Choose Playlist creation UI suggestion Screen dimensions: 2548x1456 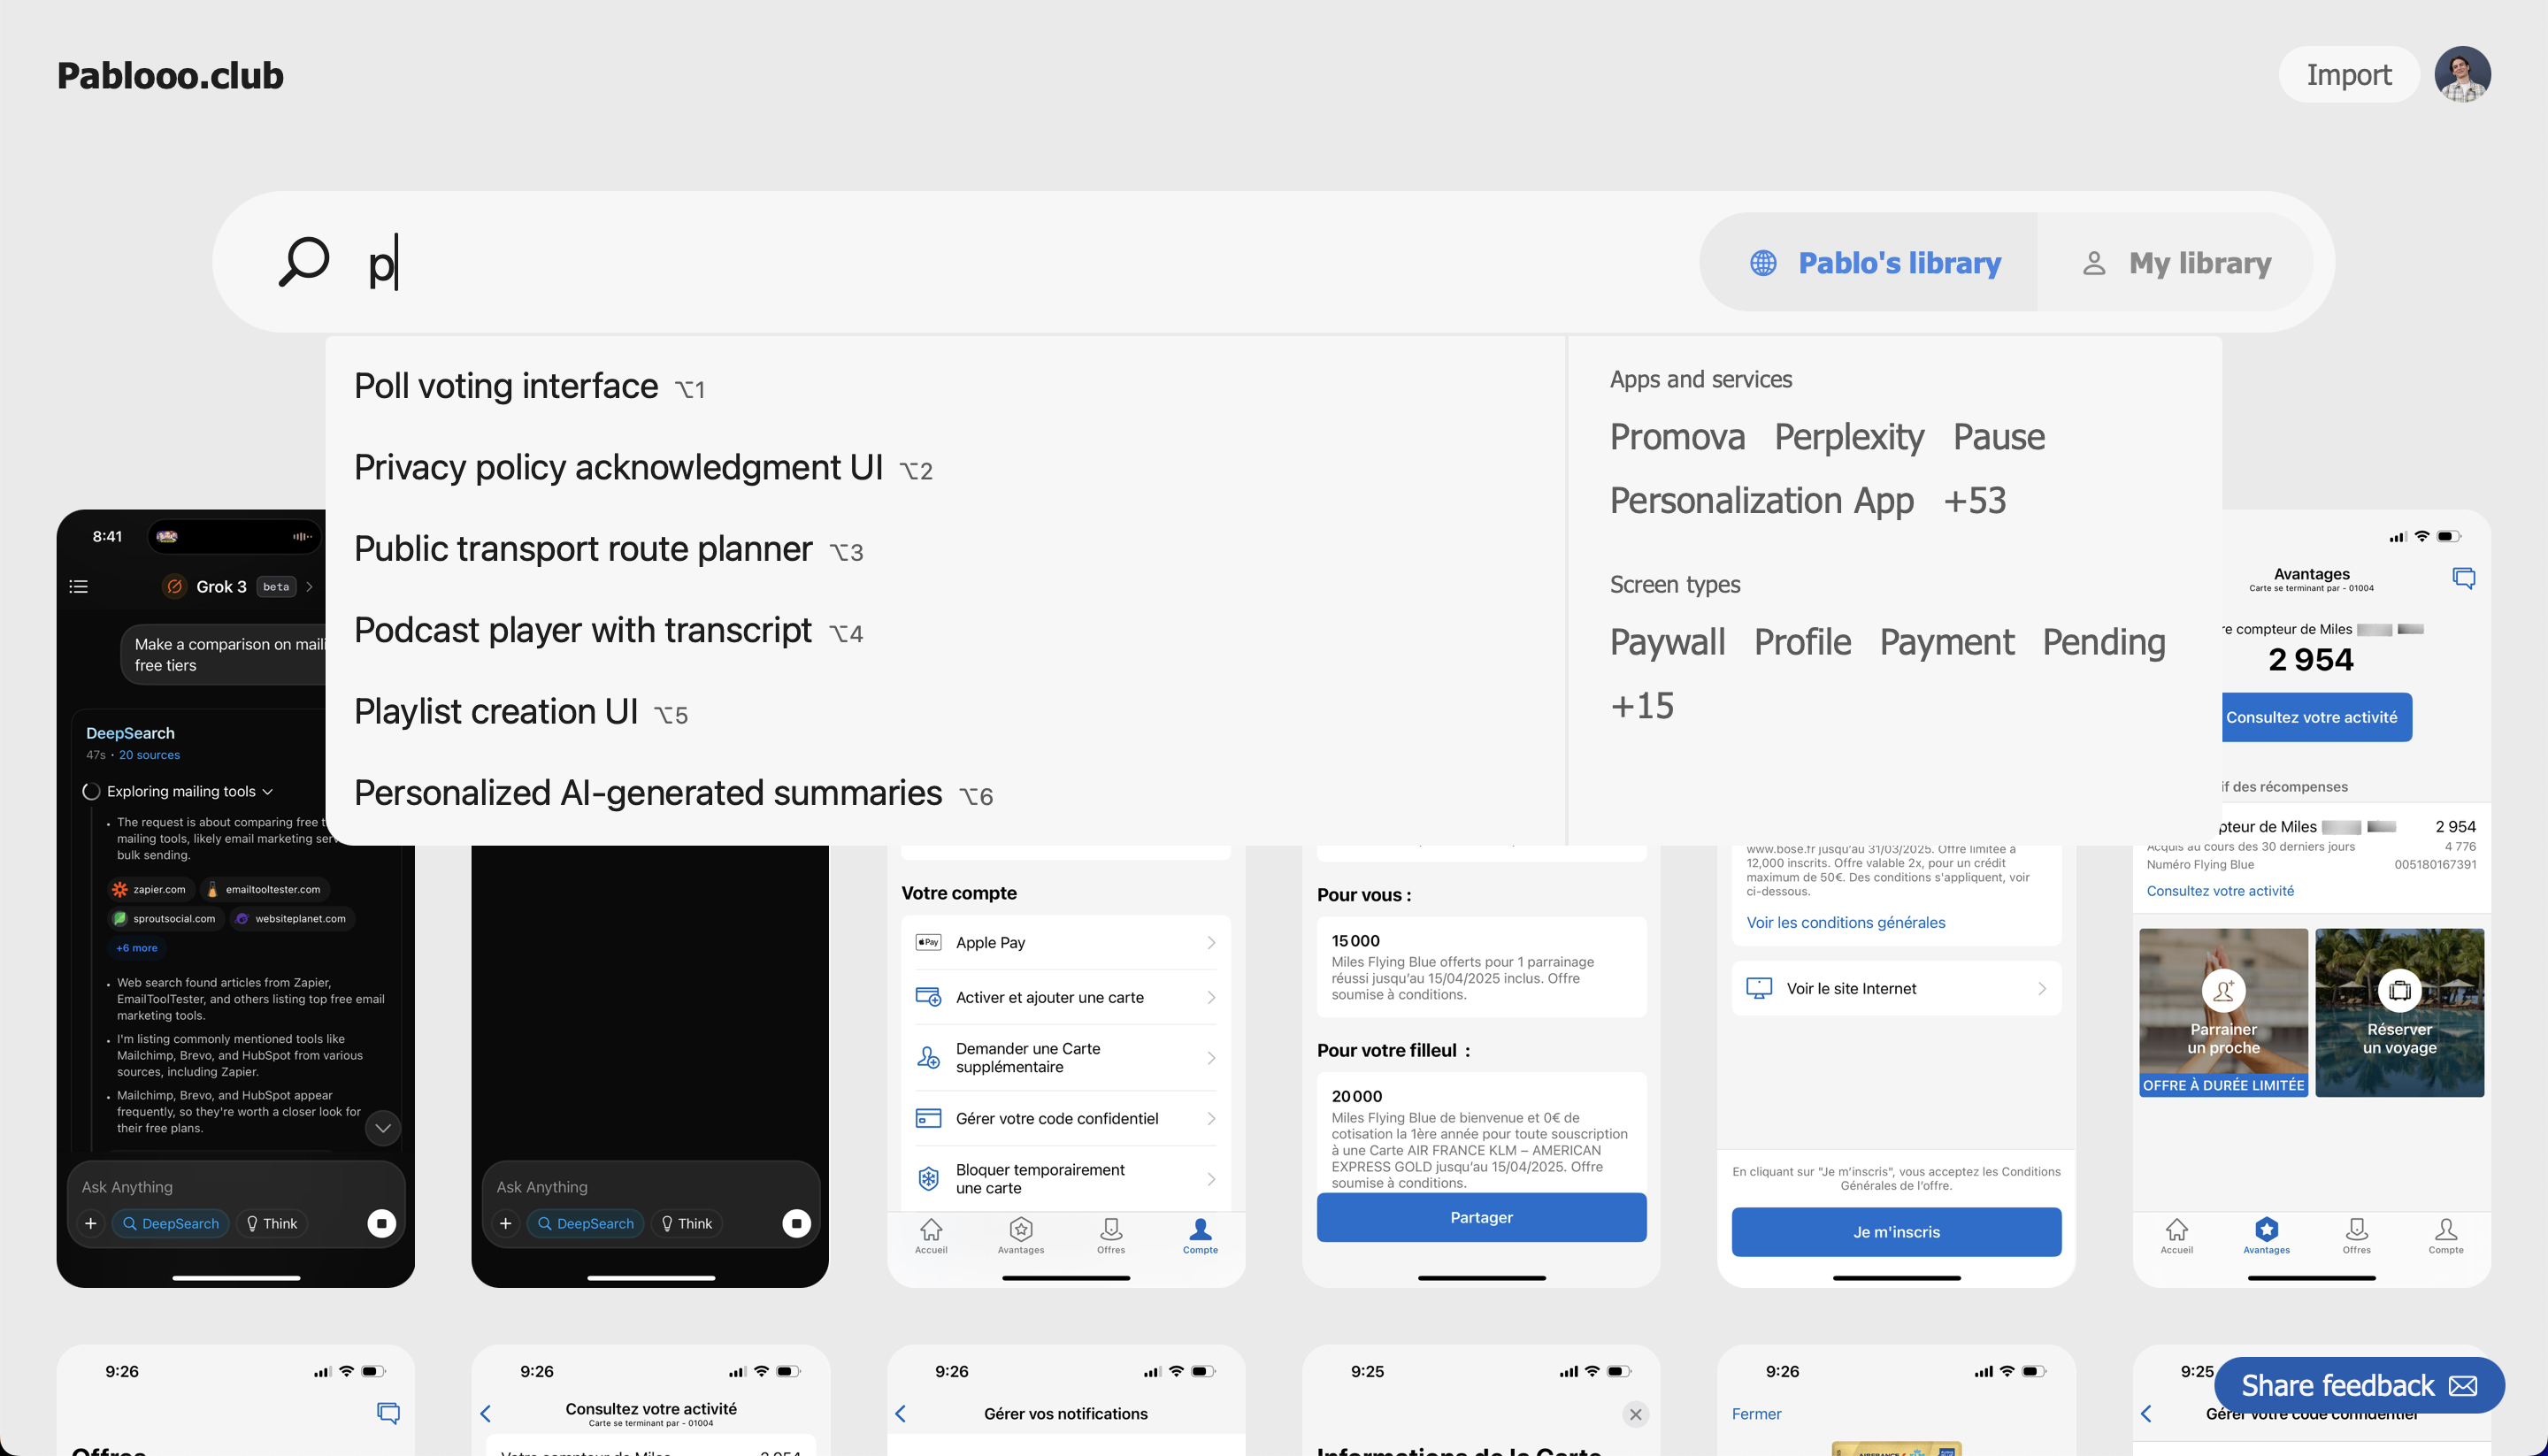(520, 712)
